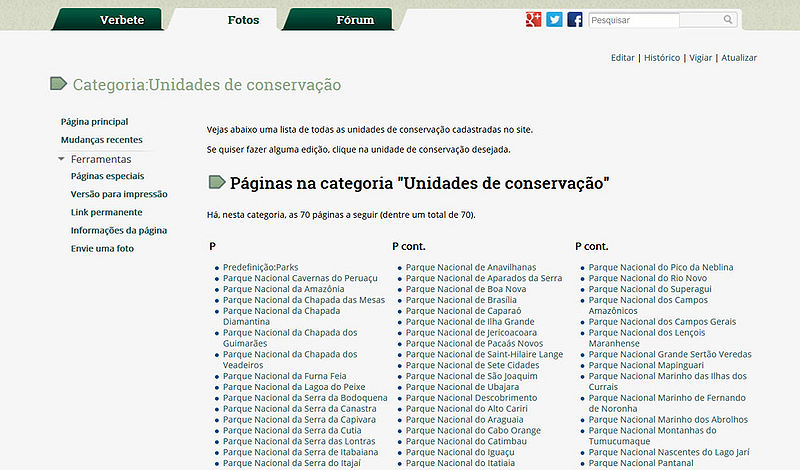Open Parque Nacional de Pacaás Novos
This screenshot has height=470, width=800.
474,343
